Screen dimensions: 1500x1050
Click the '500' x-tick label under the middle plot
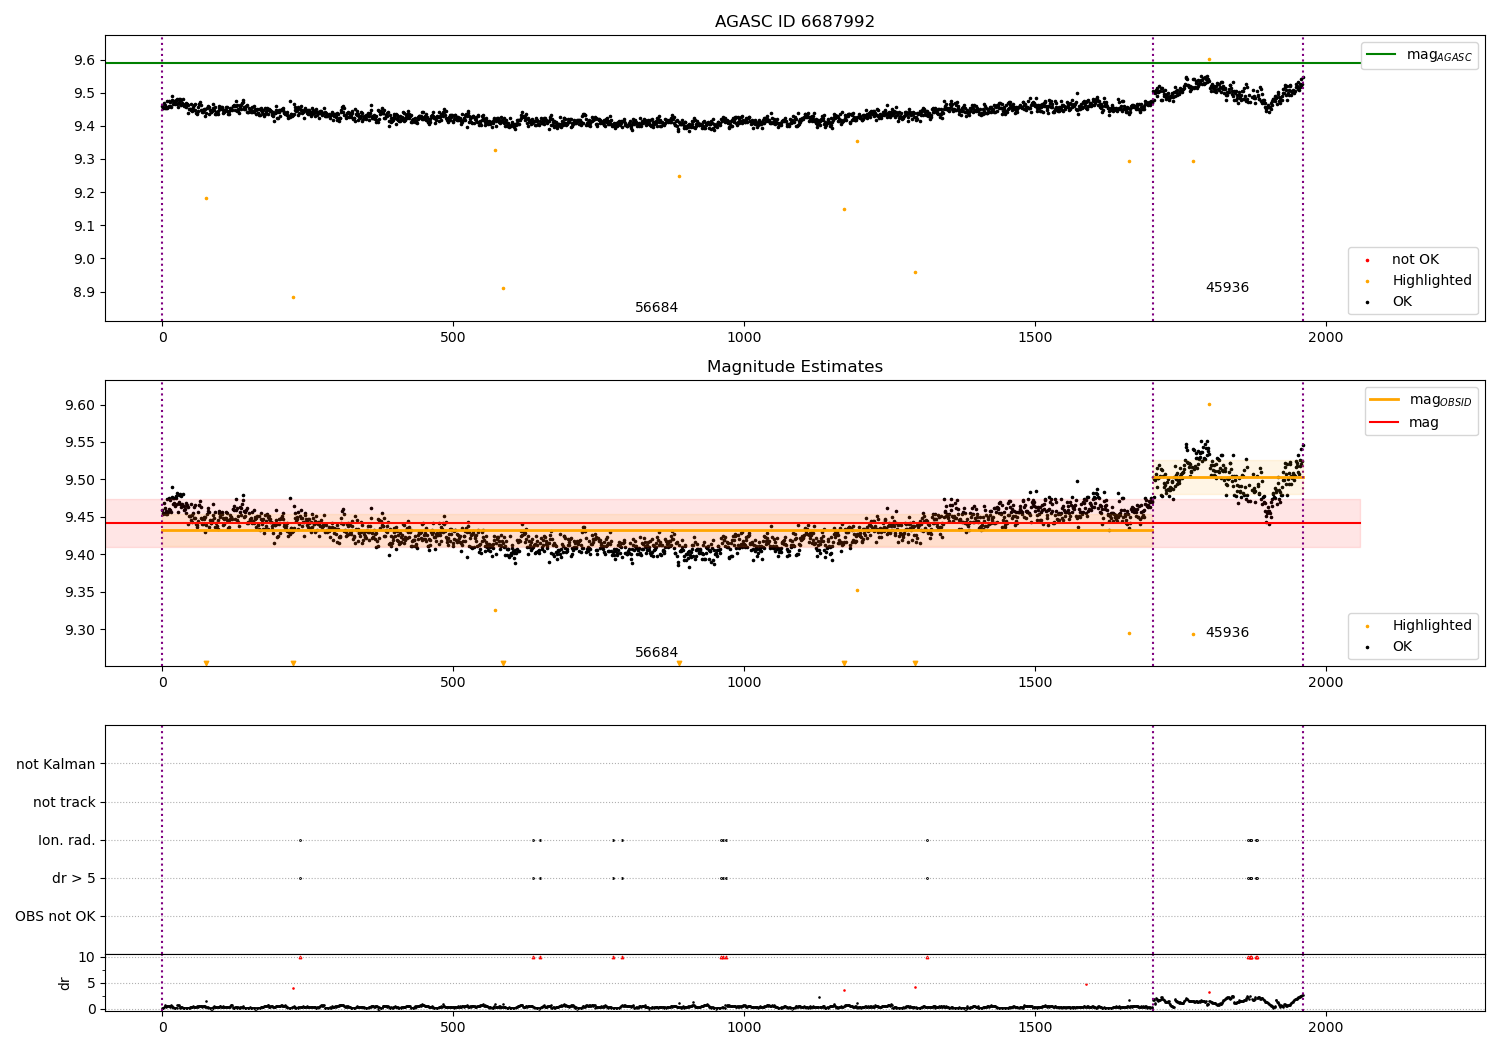click(x=453, y=683)
